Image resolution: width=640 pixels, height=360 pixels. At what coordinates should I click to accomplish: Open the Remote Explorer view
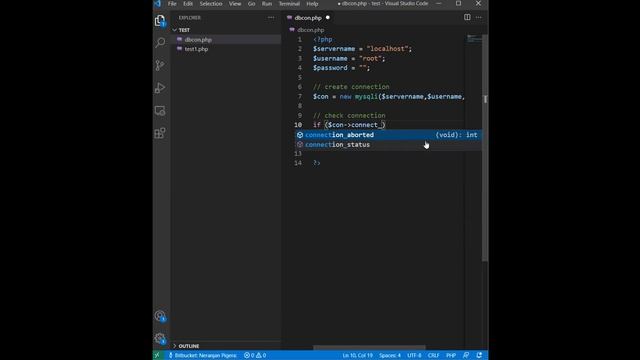[160, 111]
